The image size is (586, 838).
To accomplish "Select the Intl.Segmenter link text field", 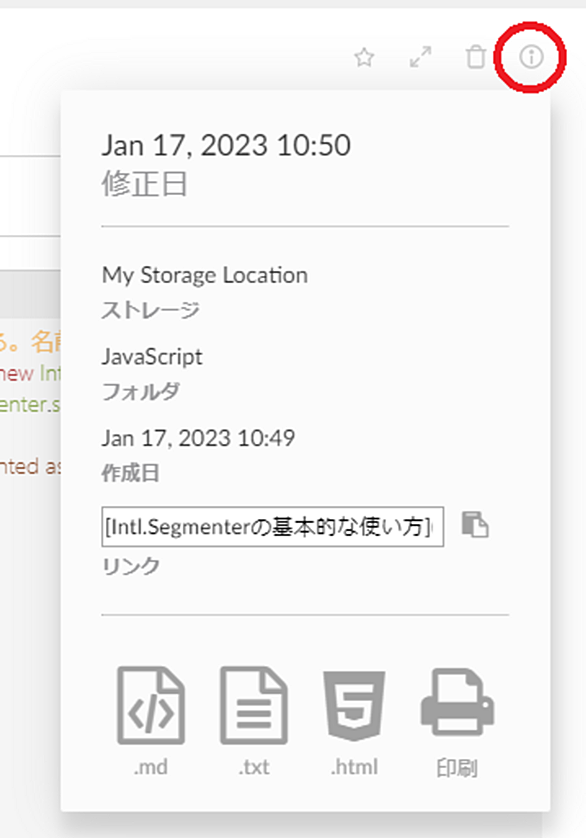I will (x=273, y=527).
